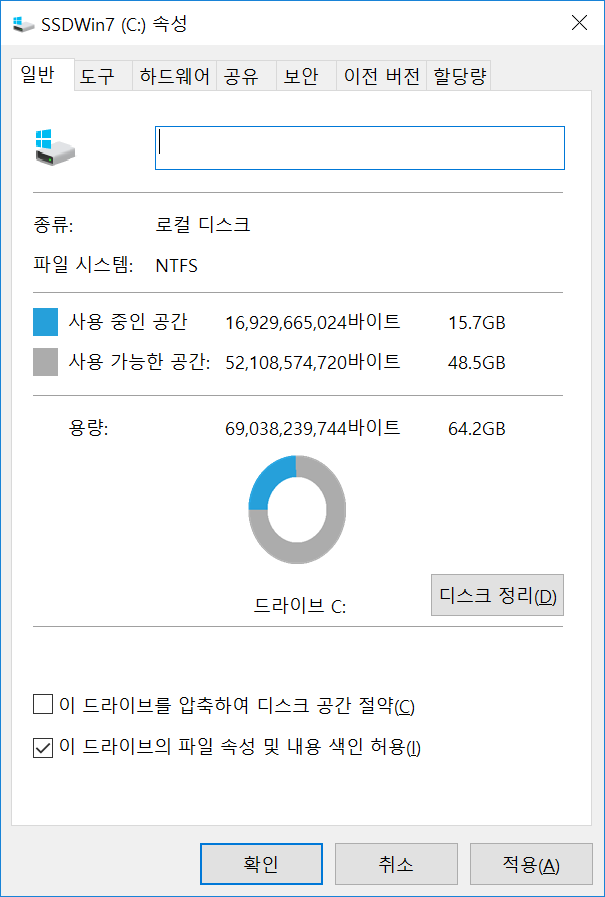This screenshot has width=605, height=897.
Task: Click the disk usage donut chart
Action: click(x=297, y=509)
